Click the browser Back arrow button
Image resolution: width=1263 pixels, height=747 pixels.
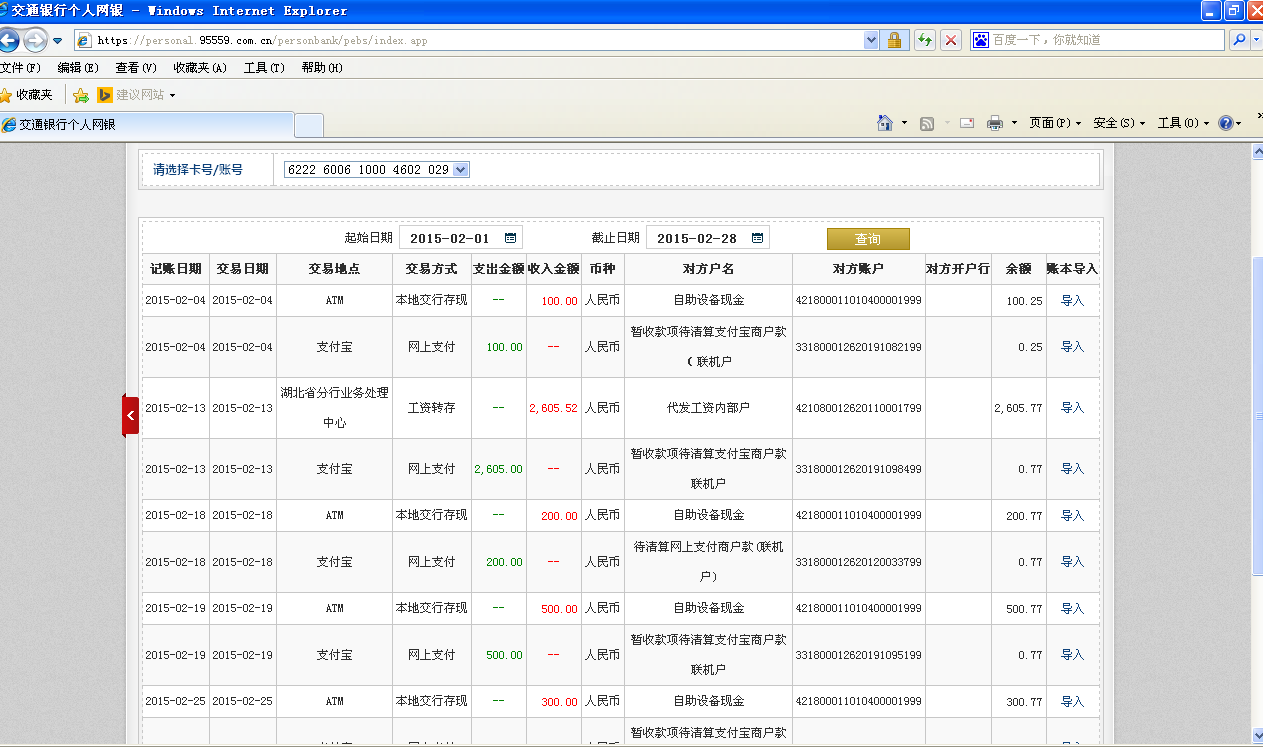click(9, 40)
